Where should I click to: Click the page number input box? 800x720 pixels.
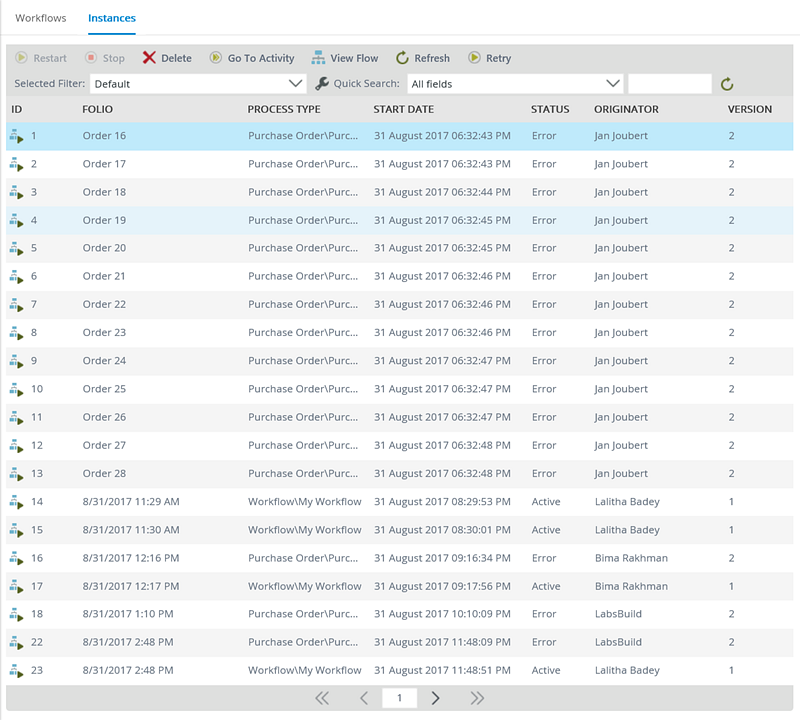pyautogui.click(x=400, y=698)
